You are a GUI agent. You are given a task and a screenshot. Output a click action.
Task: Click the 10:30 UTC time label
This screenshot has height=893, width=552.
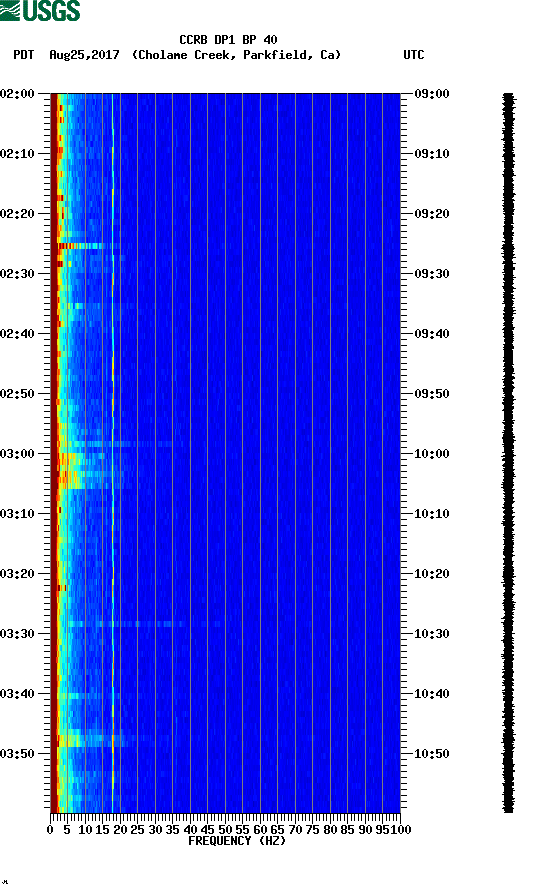coord(432,633)
